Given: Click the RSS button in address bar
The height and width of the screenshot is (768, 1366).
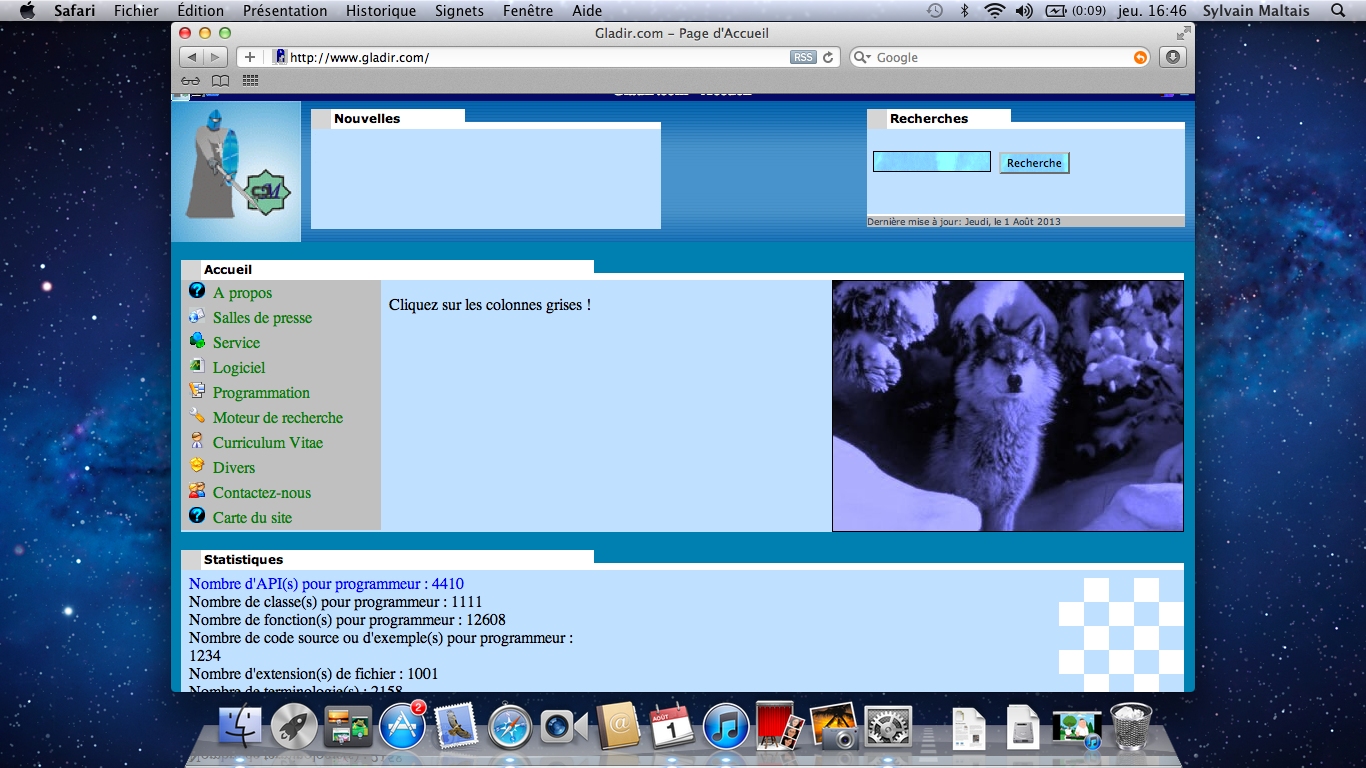Looking at the screenshot, I should [x=803, y=58].
